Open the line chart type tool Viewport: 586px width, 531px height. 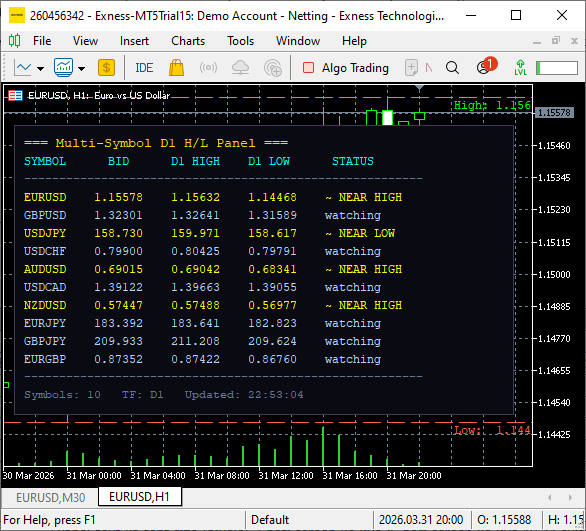(x=23, y=68)
